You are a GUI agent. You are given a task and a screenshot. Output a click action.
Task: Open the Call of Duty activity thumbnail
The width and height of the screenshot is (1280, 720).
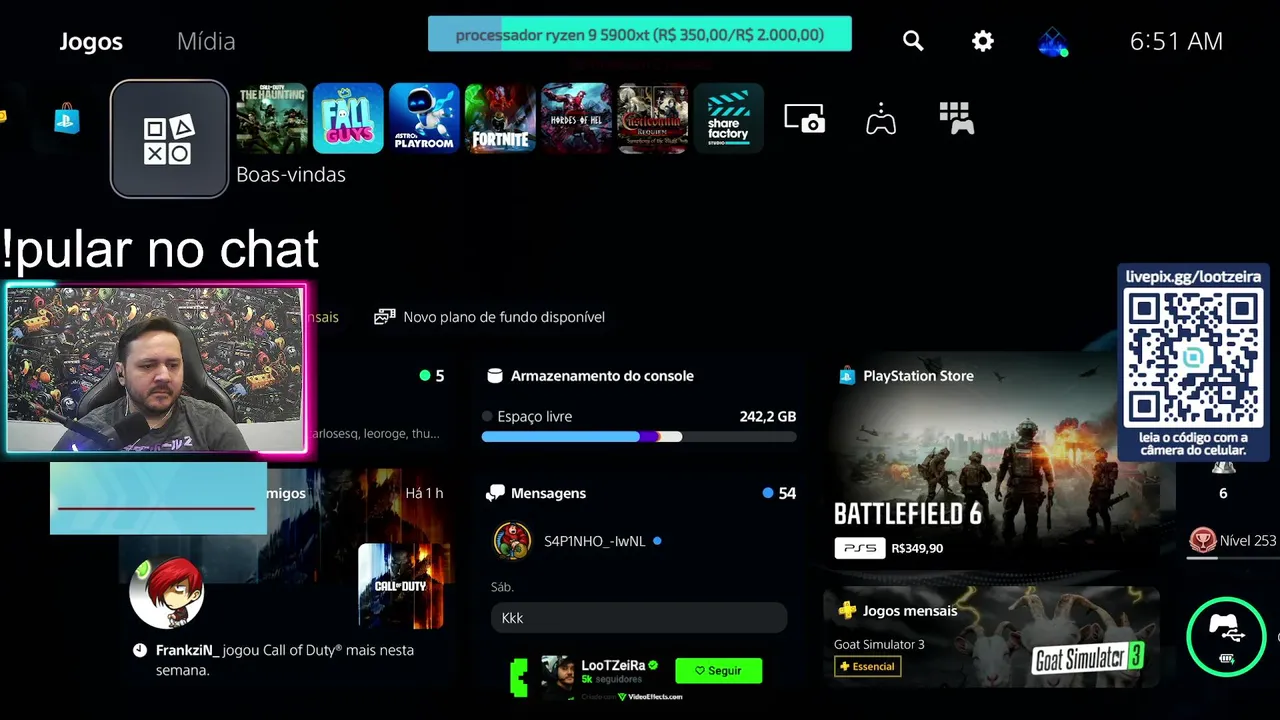tap(401, 586)
